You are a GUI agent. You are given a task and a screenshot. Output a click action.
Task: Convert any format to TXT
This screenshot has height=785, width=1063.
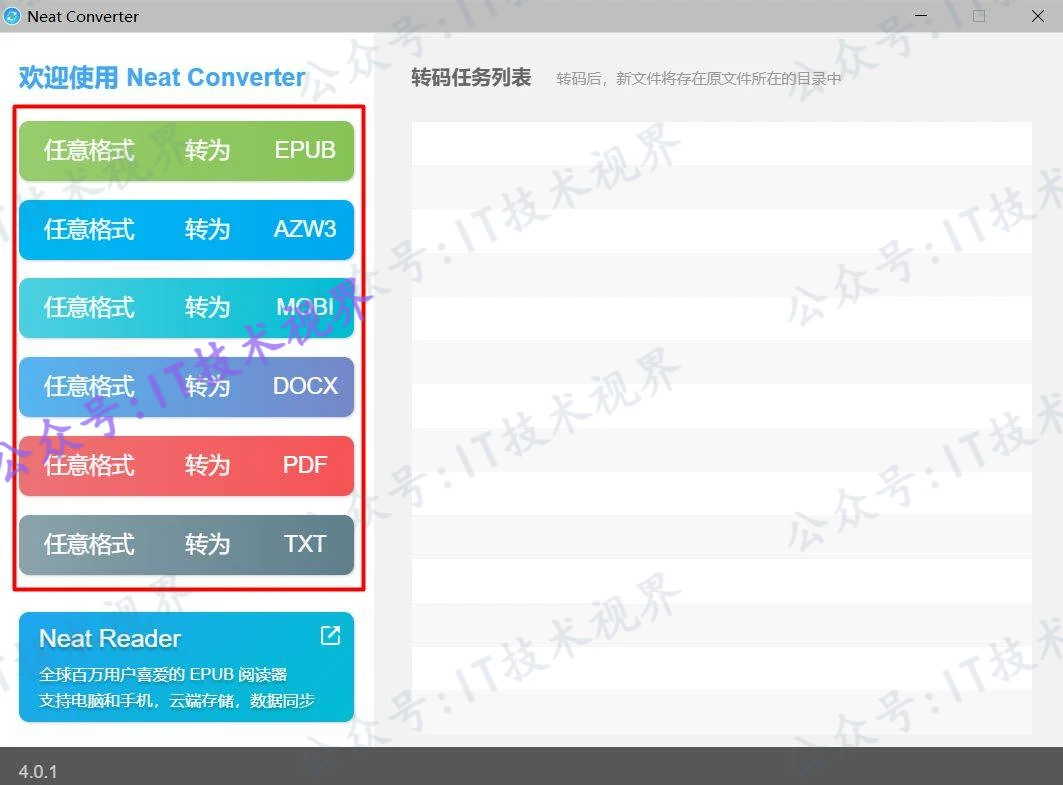pos(186,544)
